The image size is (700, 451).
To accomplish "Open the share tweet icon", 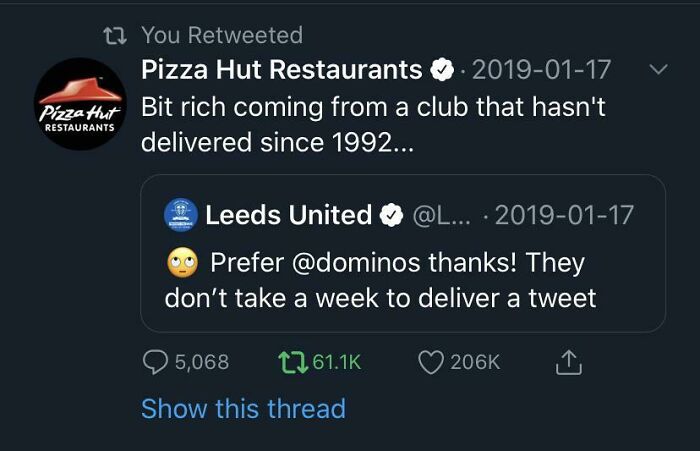I will 568,362.
